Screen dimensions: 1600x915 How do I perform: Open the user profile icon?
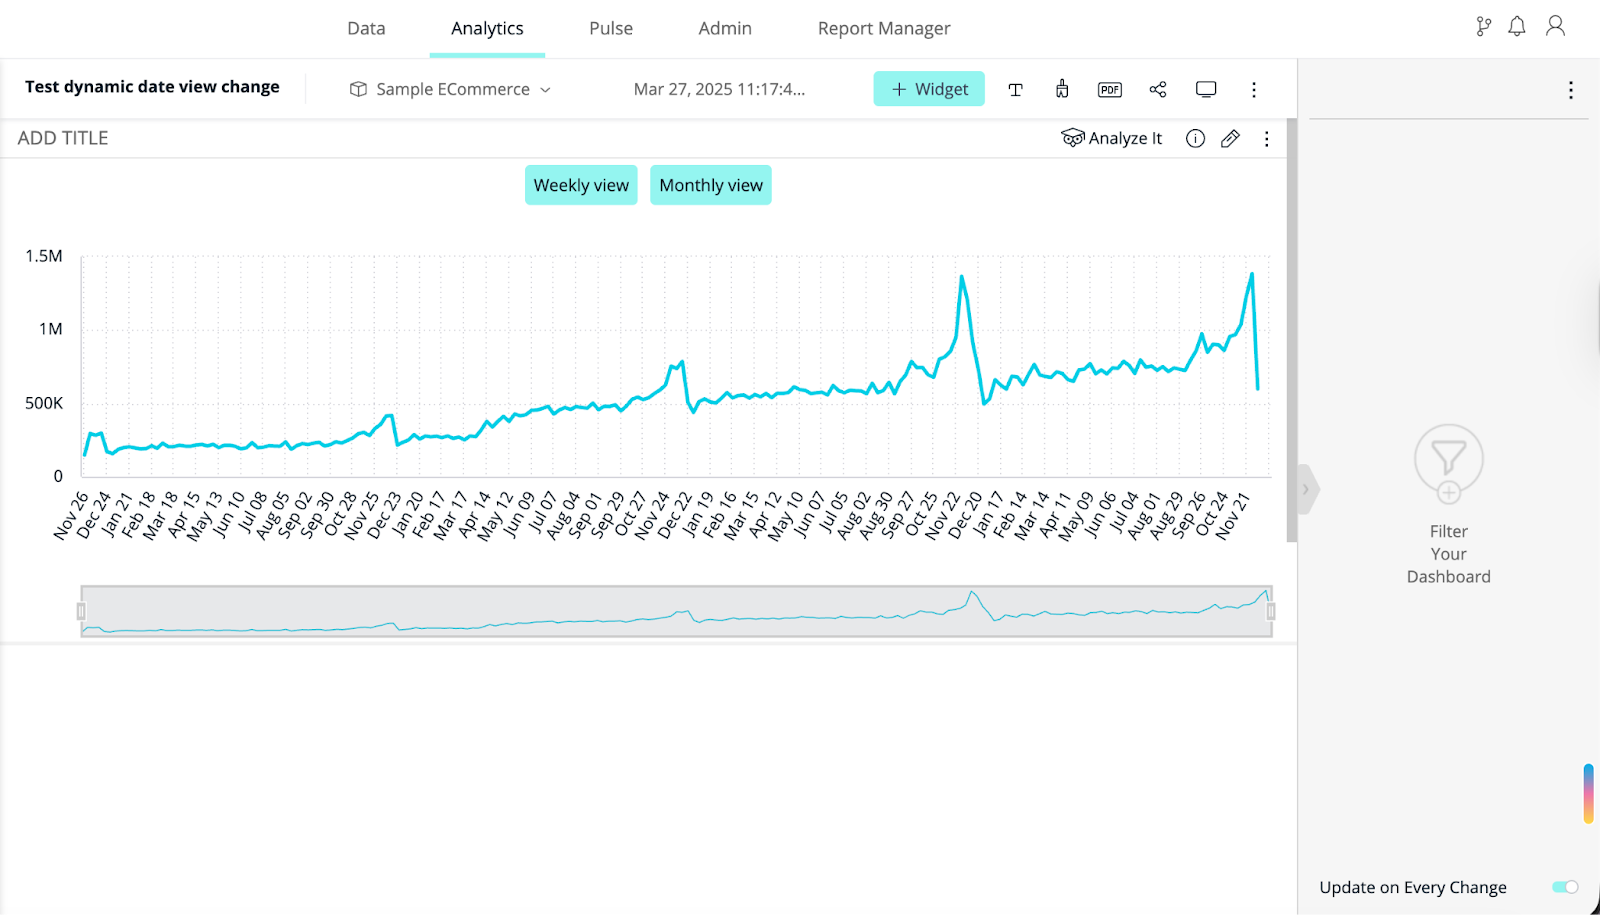(1555, 27)
